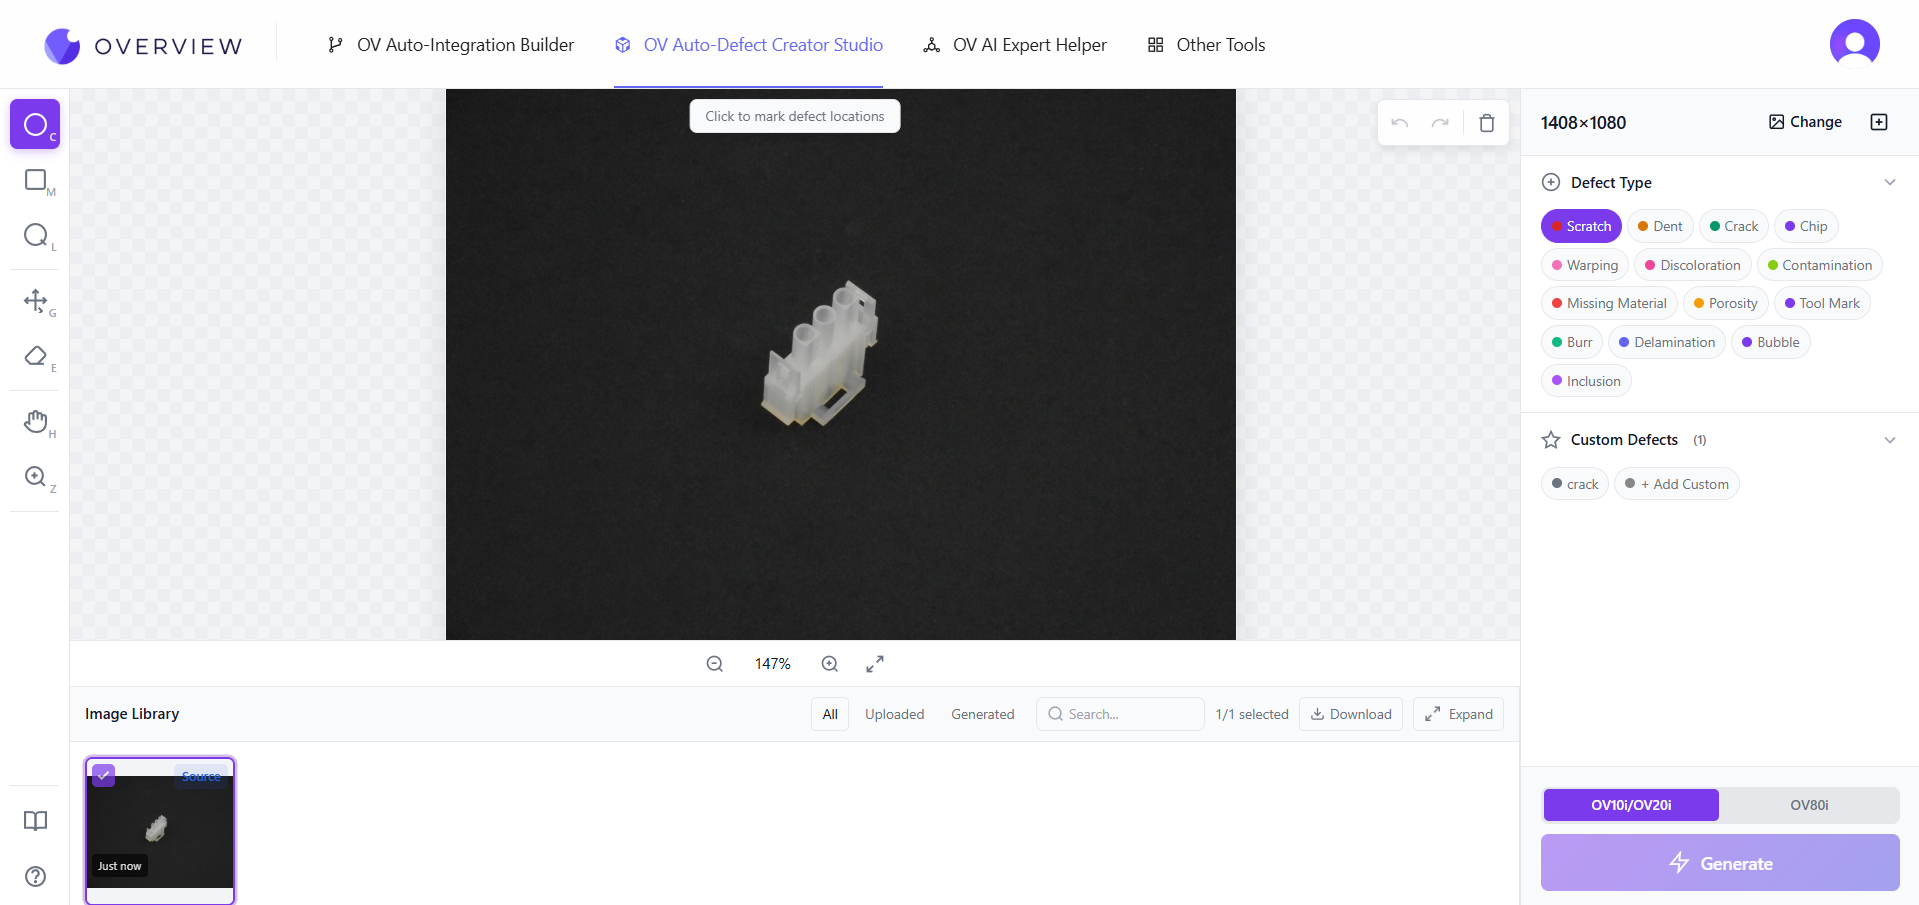1919x905 pixels.
Task: Uncheck the selected source image thumbnail
Action: point(104,775)
